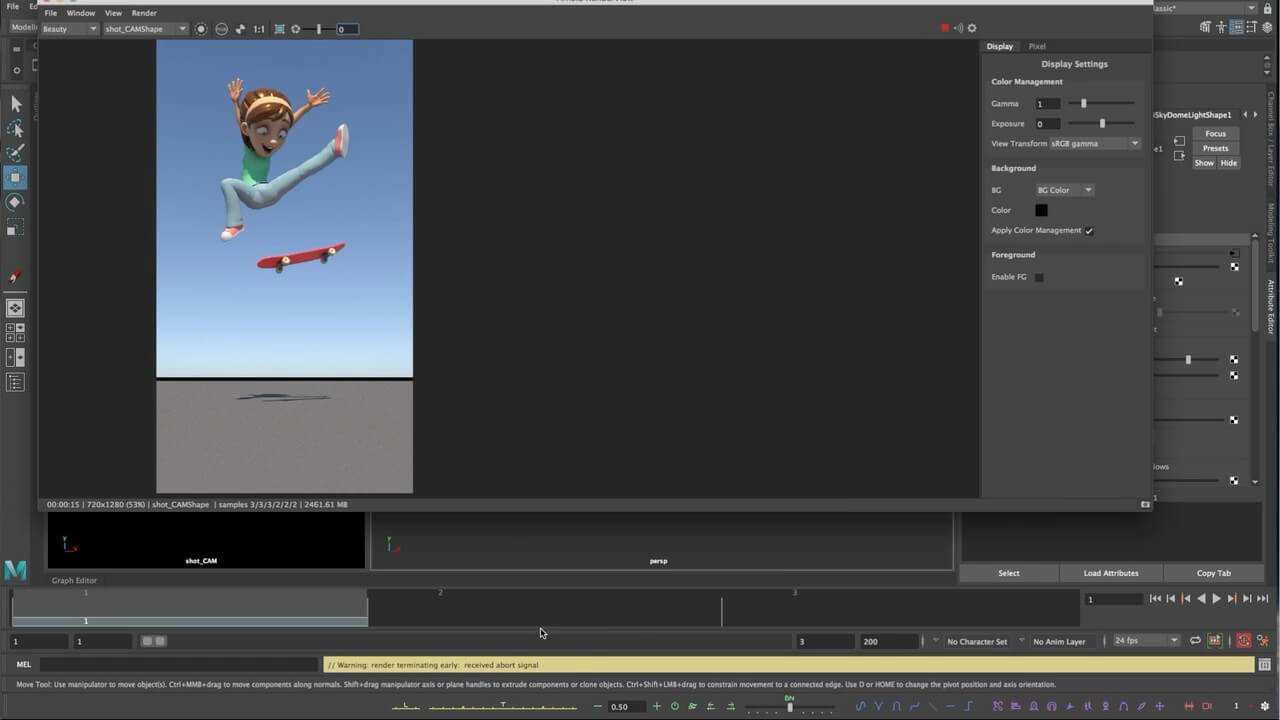The height and width of the screenshot is (720, 1280).
Task: Switch to four-view layout
Action: [16, 332]
